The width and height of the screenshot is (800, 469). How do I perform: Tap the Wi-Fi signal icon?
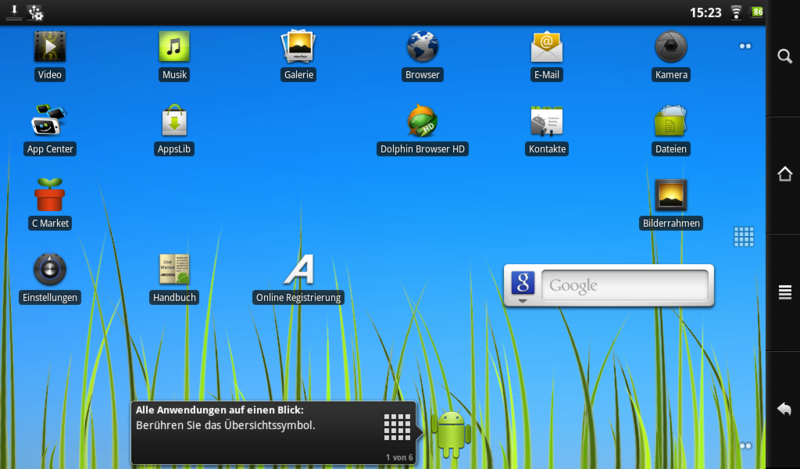pos(736,12)
